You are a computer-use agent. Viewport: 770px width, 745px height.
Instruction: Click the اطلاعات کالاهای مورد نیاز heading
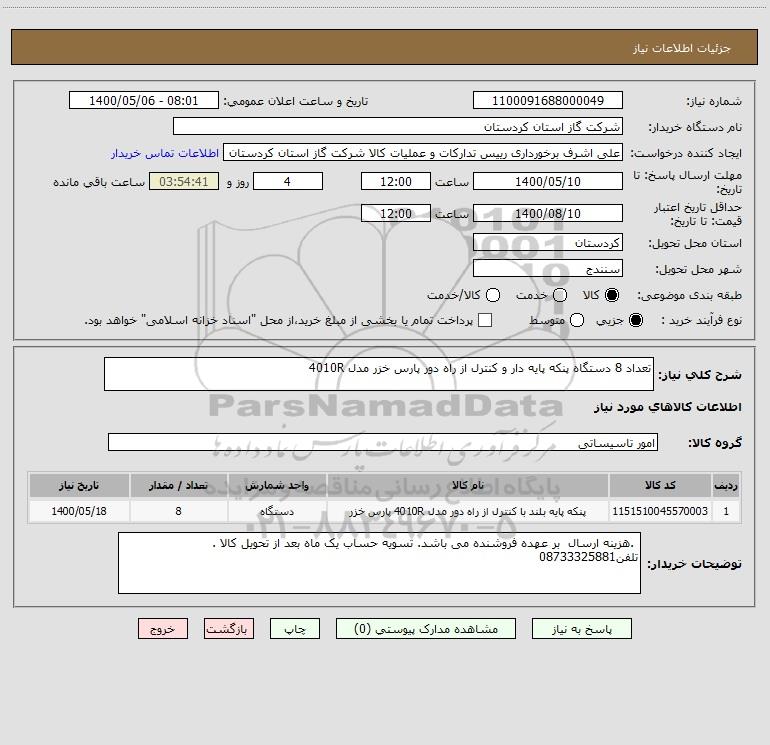[667, 407]
